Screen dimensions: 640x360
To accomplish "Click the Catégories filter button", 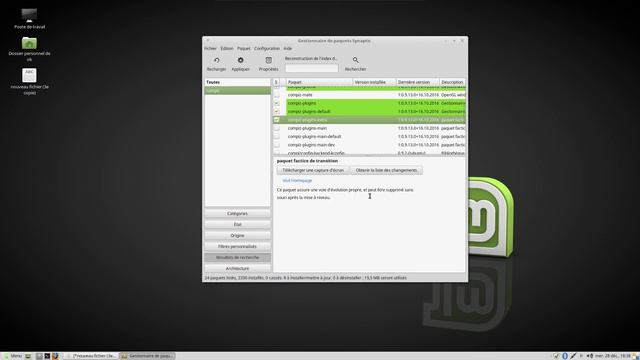I will tap(238, 213).
